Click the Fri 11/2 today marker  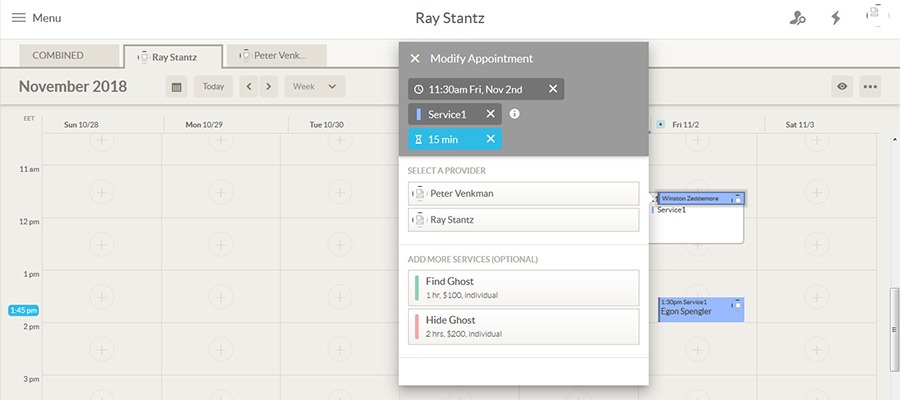coord(660,124)
